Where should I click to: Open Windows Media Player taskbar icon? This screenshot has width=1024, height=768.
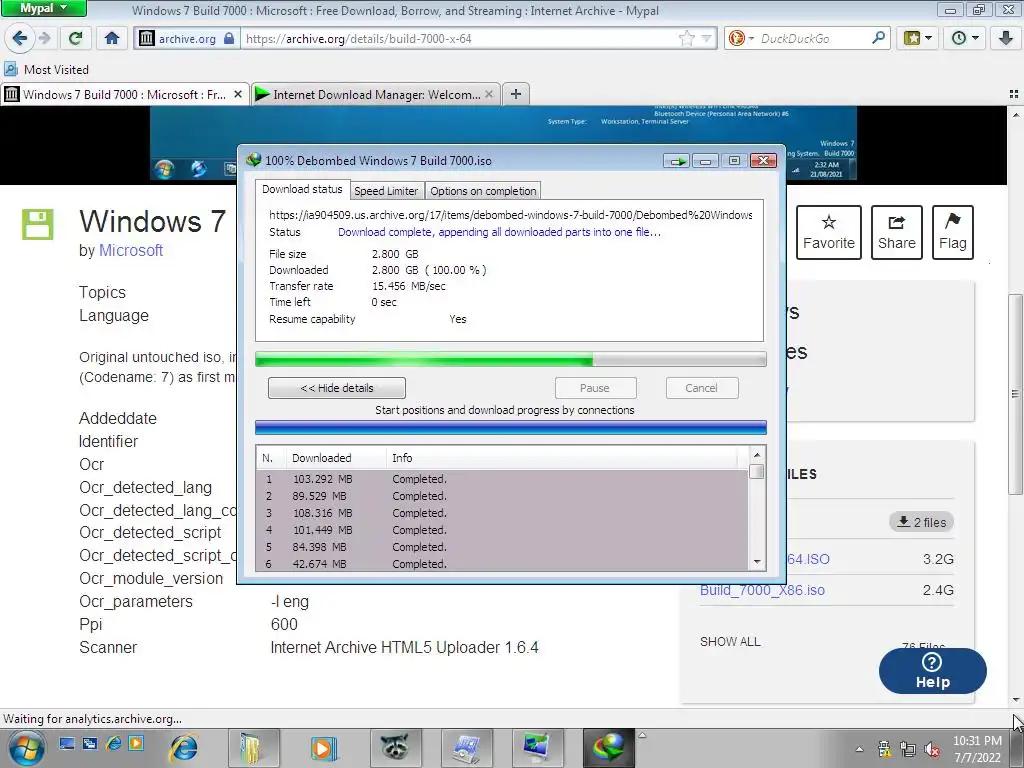(323, 748)
